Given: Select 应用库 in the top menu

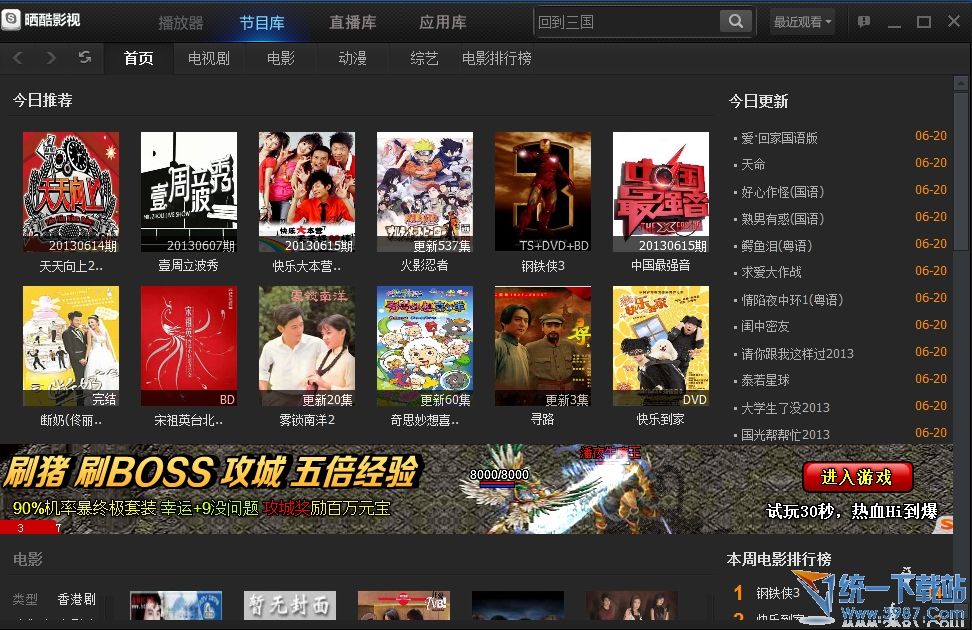Looking at the screenshot, I should click(x=442, y=22).
